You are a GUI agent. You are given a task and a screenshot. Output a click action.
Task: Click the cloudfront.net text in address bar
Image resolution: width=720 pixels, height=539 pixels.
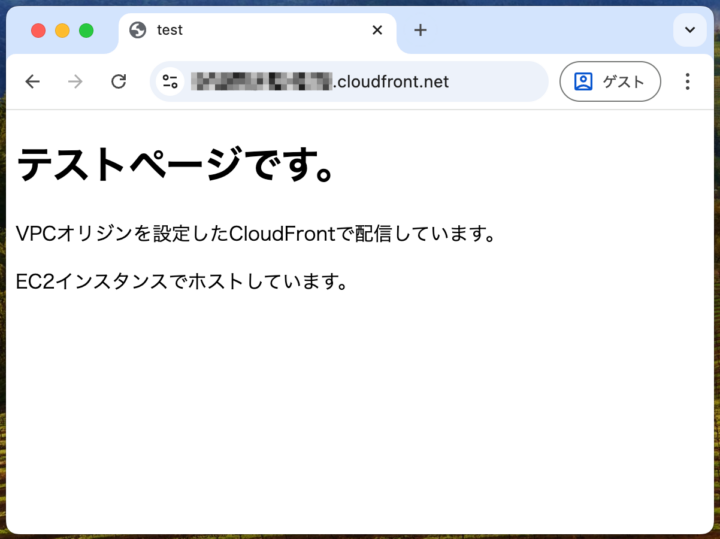click(x=391, y=82)
